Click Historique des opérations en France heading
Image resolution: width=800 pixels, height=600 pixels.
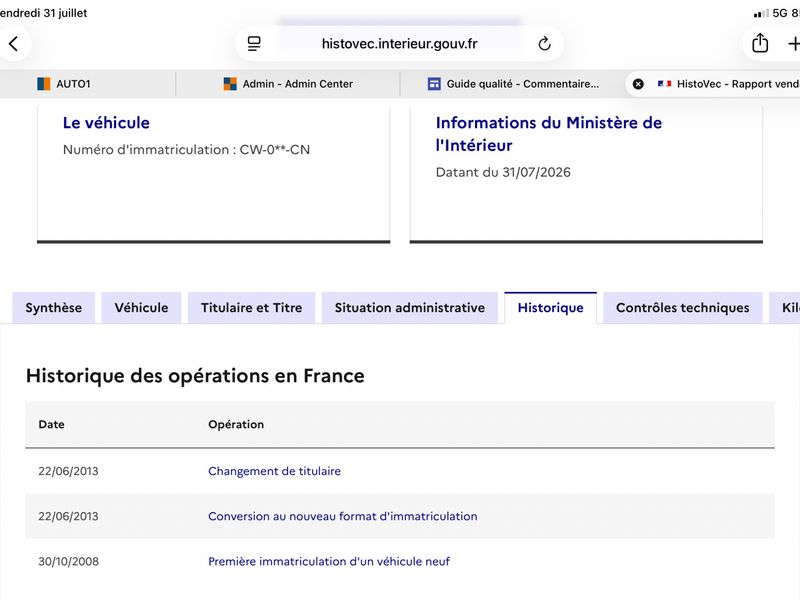coord(195,376)
